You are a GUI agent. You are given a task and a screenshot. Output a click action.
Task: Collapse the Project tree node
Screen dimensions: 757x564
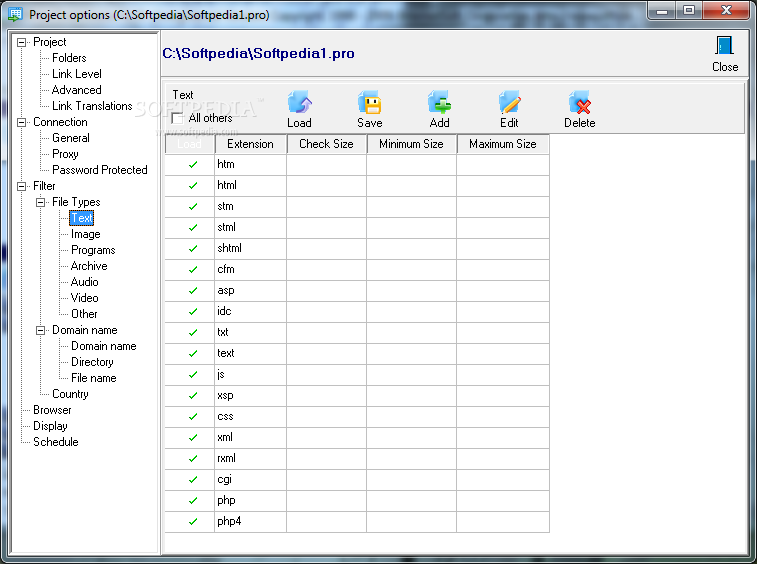coord(21,42)
